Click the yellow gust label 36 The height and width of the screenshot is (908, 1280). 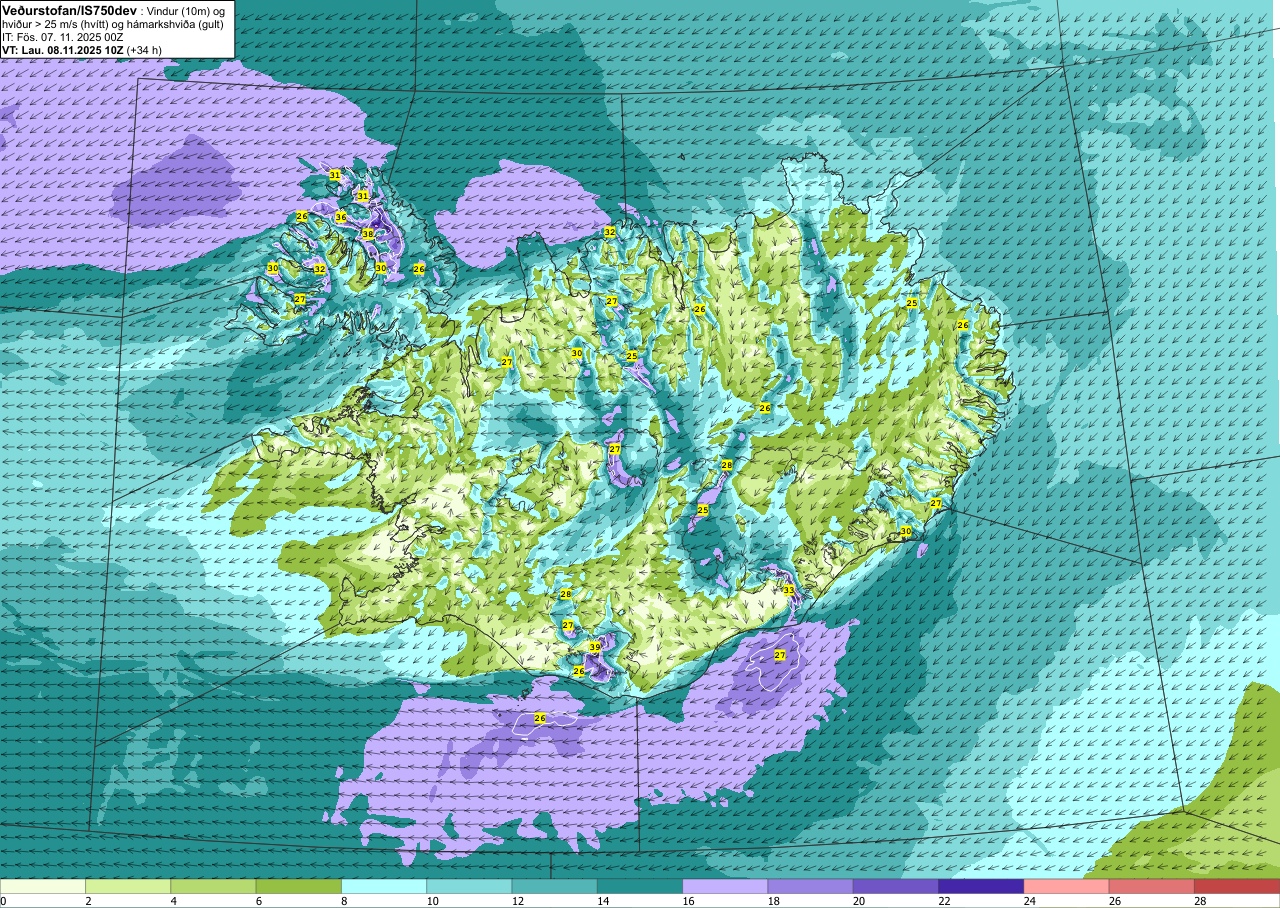pyautogui.click(x=341, y=217)
